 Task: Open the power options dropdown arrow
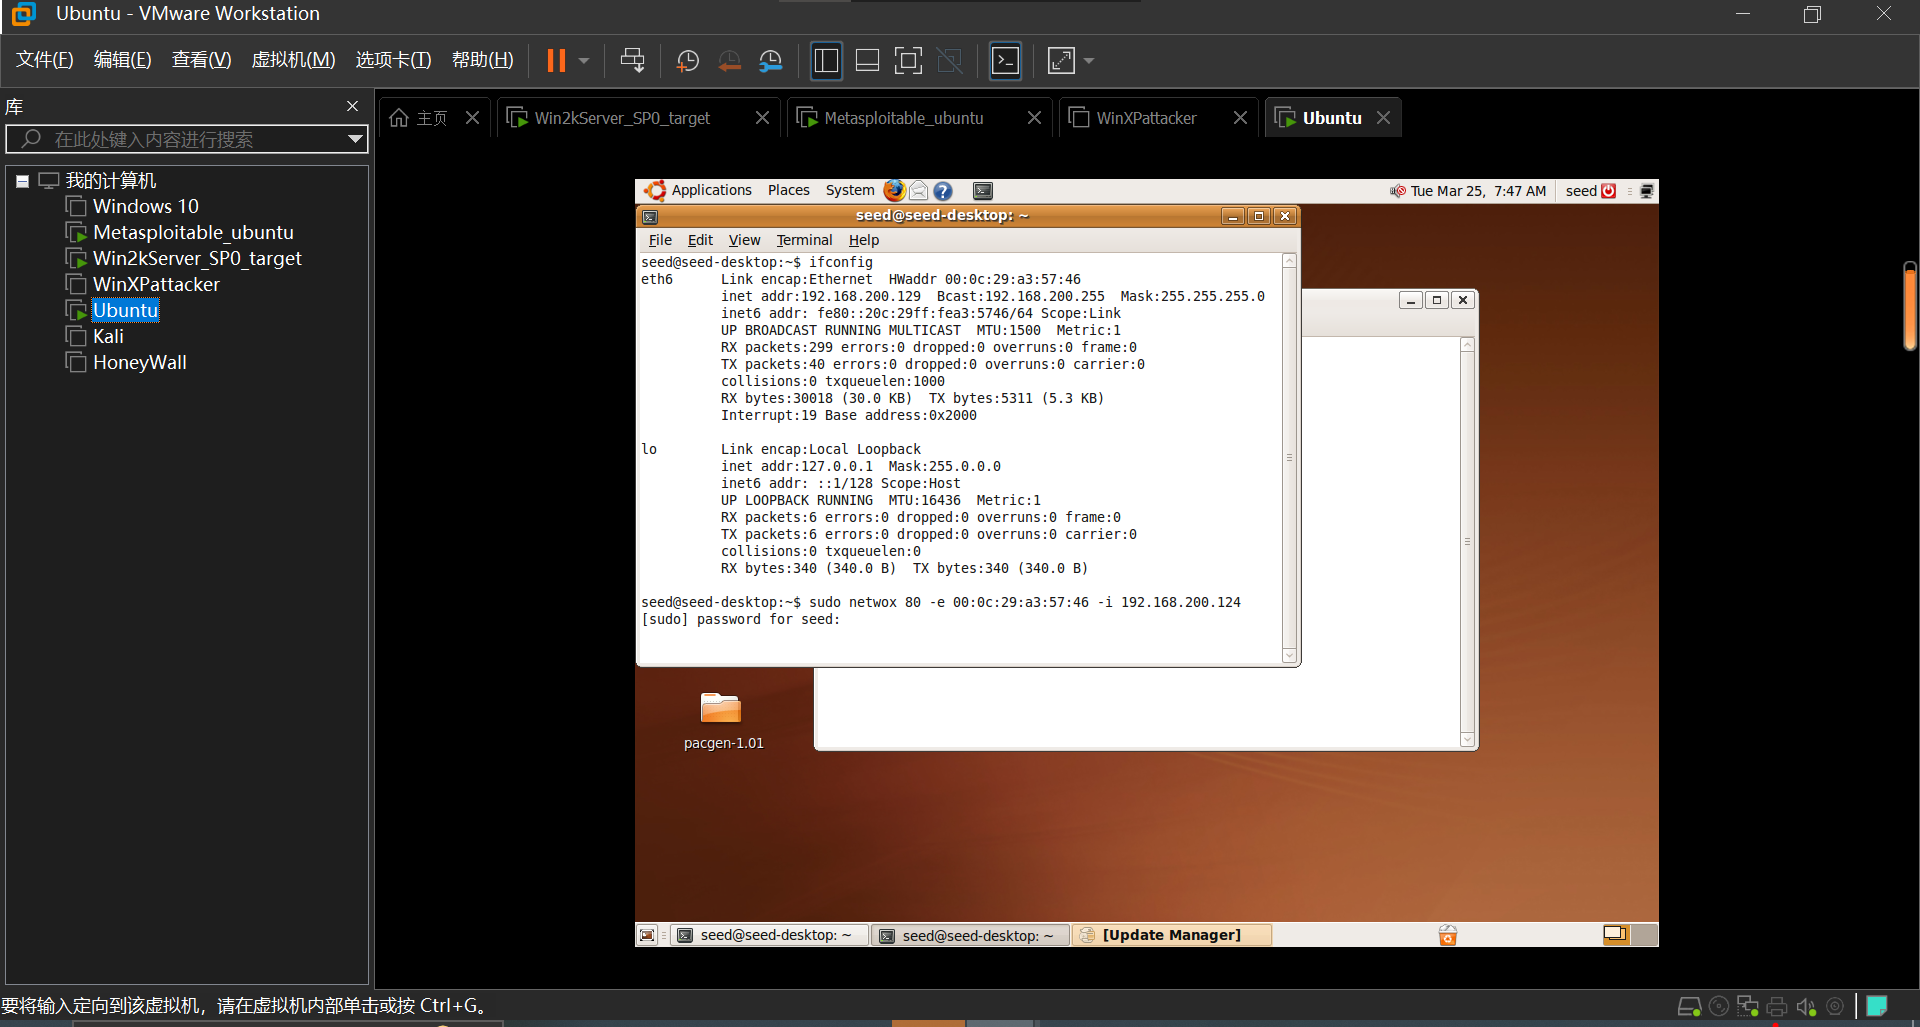tap(584, 61)
